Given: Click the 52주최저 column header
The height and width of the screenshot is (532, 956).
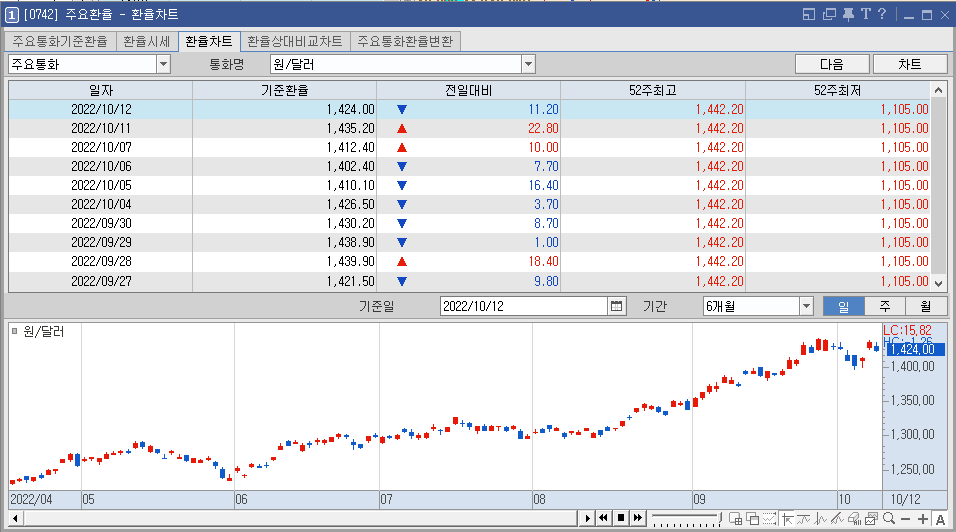Looking at the screenshot, I should coord(838,90).
